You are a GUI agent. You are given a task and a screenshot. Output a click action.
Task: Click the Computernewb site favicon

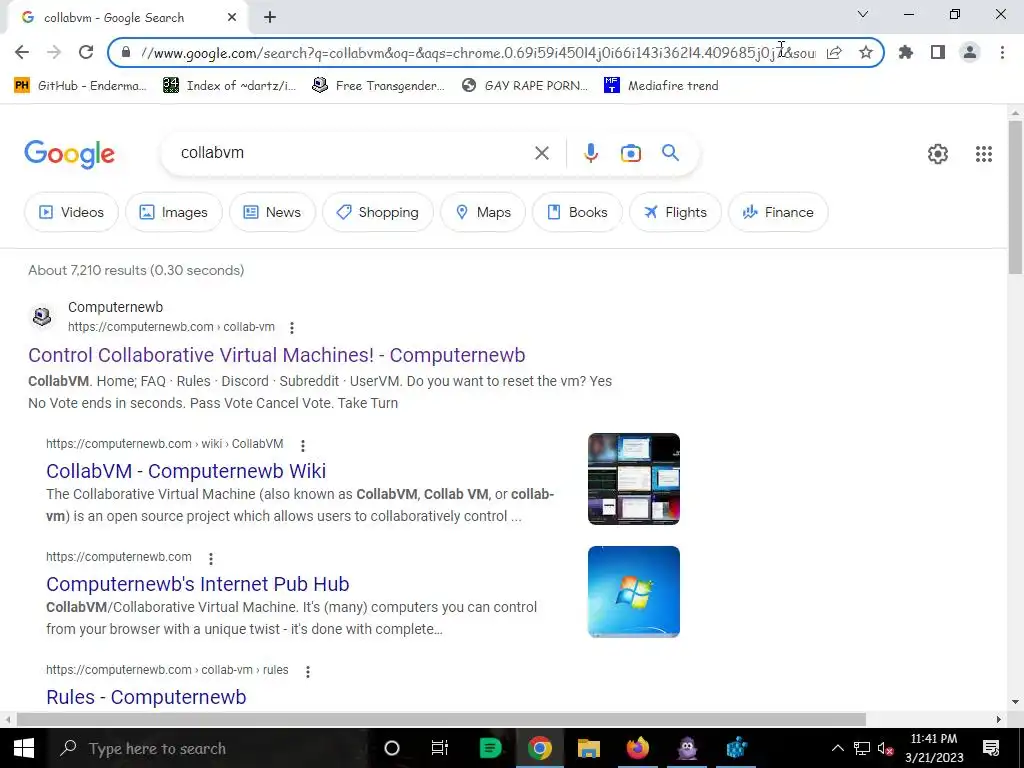tap(42, 317)
